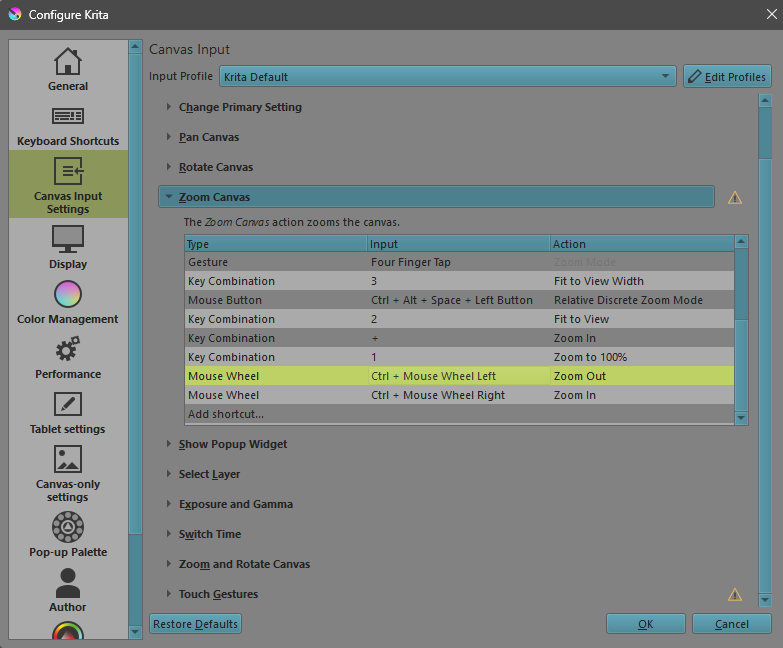Select the Add shortcut... row
Screen dimensions: 783x648
point(226,414)
